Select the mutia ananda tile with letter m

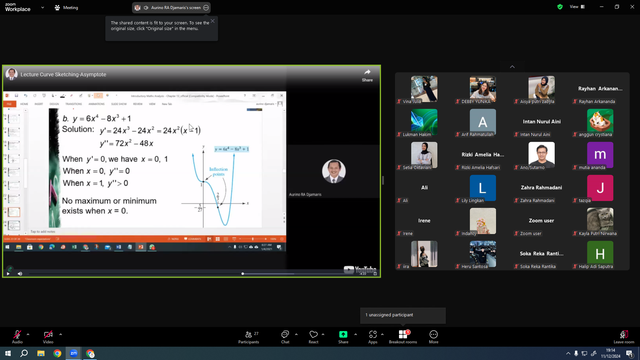pos(600,155)
